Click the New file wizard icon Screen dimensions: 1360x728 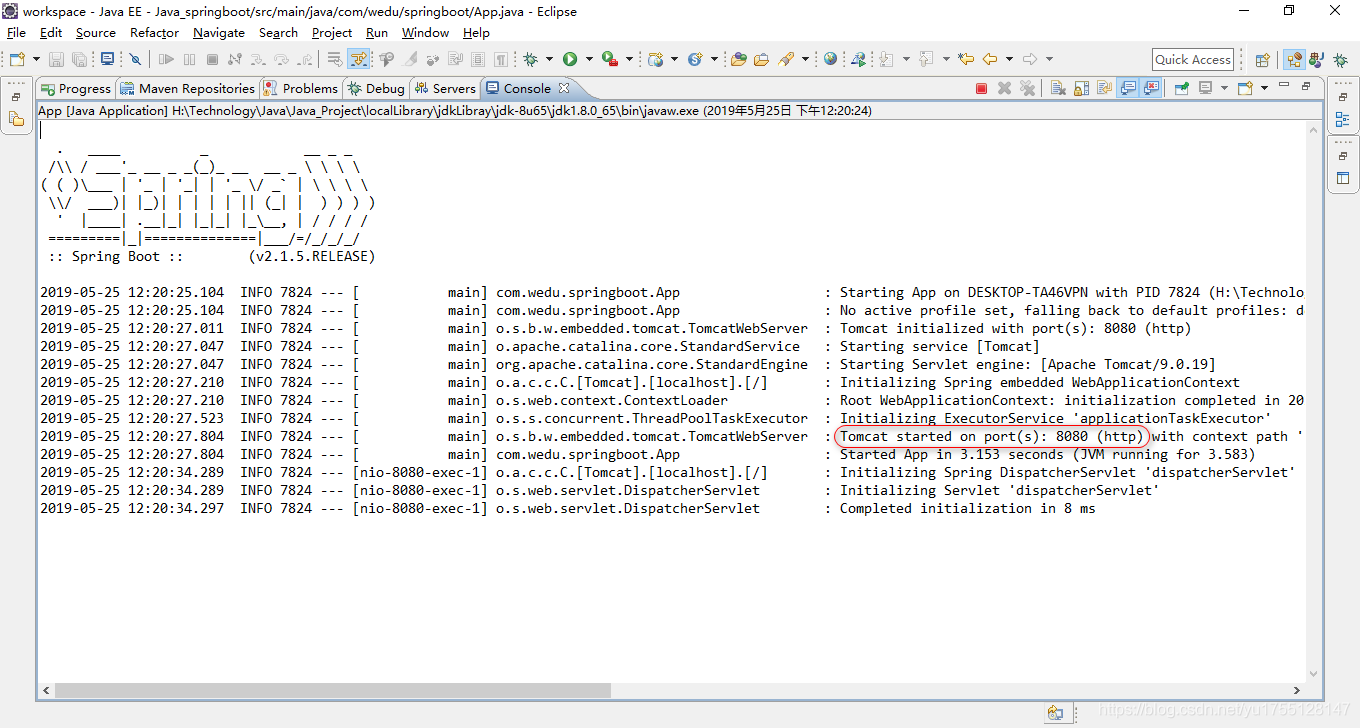(x=17, y=59)
